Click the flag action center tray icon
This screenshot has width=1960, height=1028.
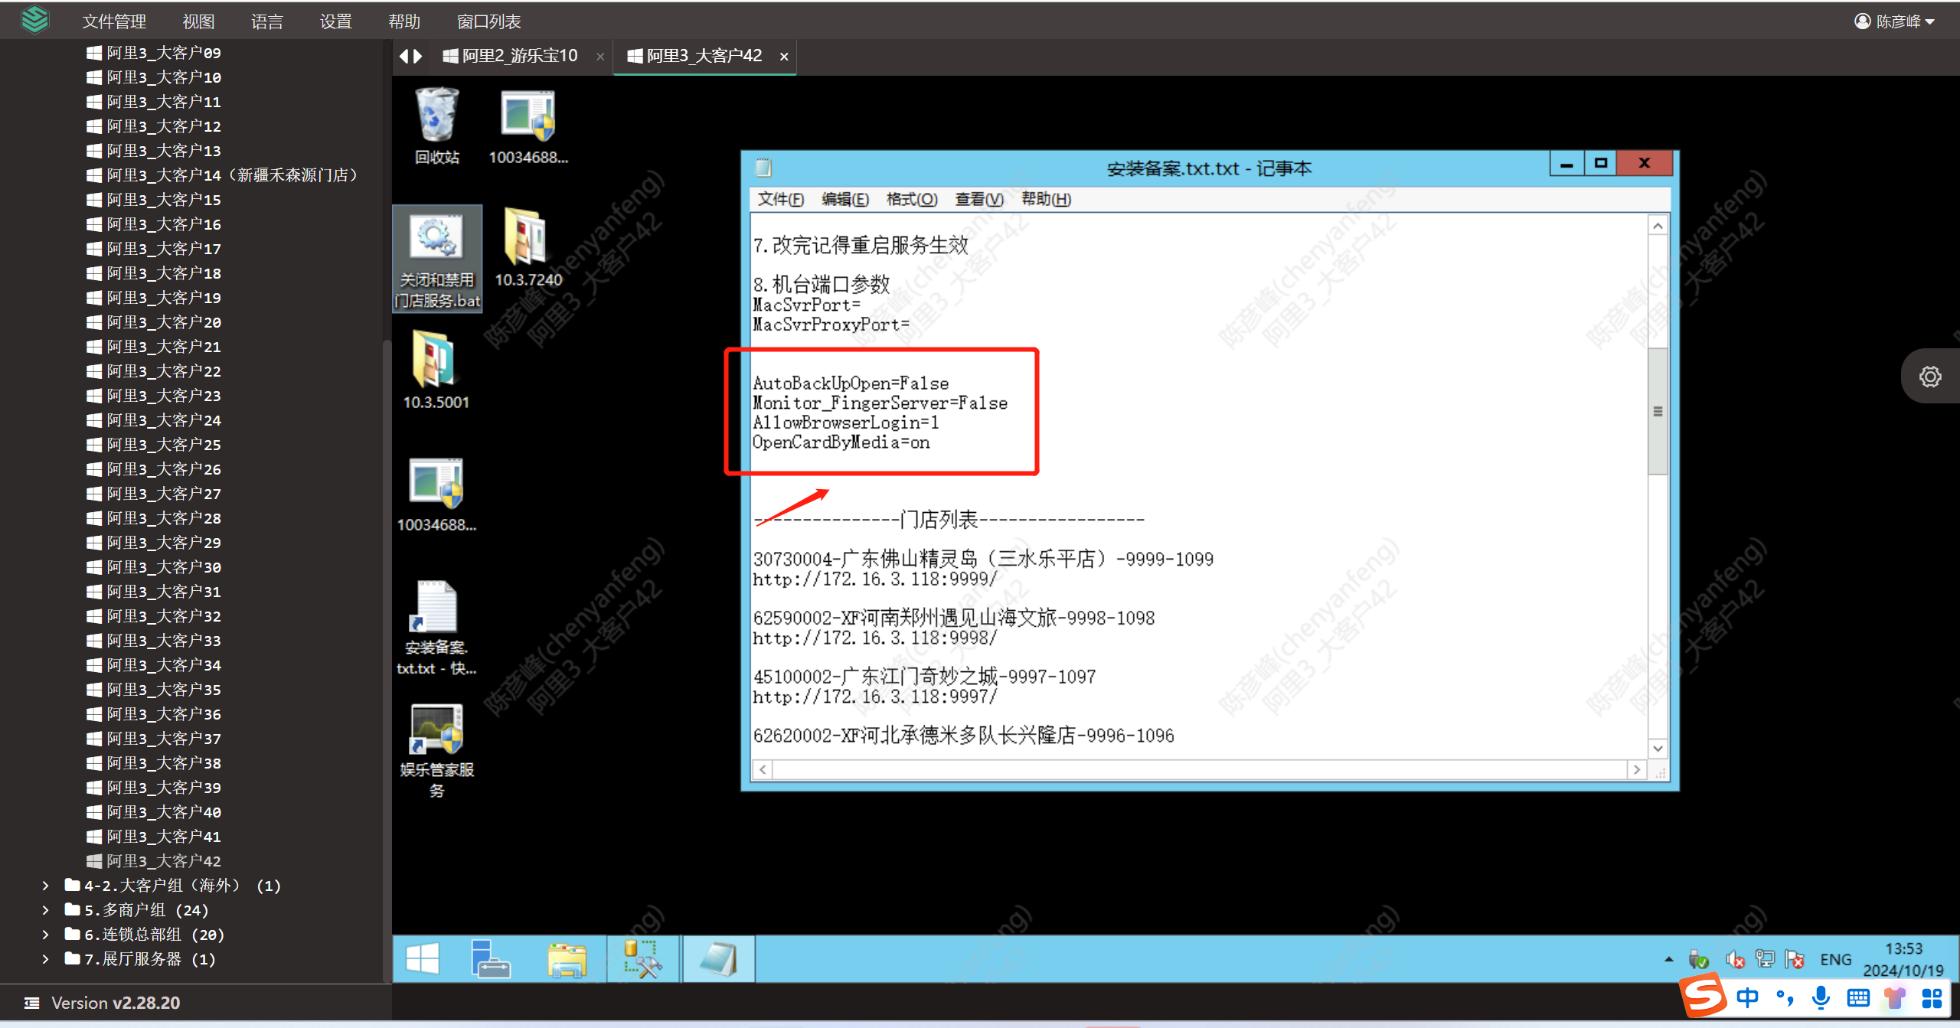tap(1795, 960)
